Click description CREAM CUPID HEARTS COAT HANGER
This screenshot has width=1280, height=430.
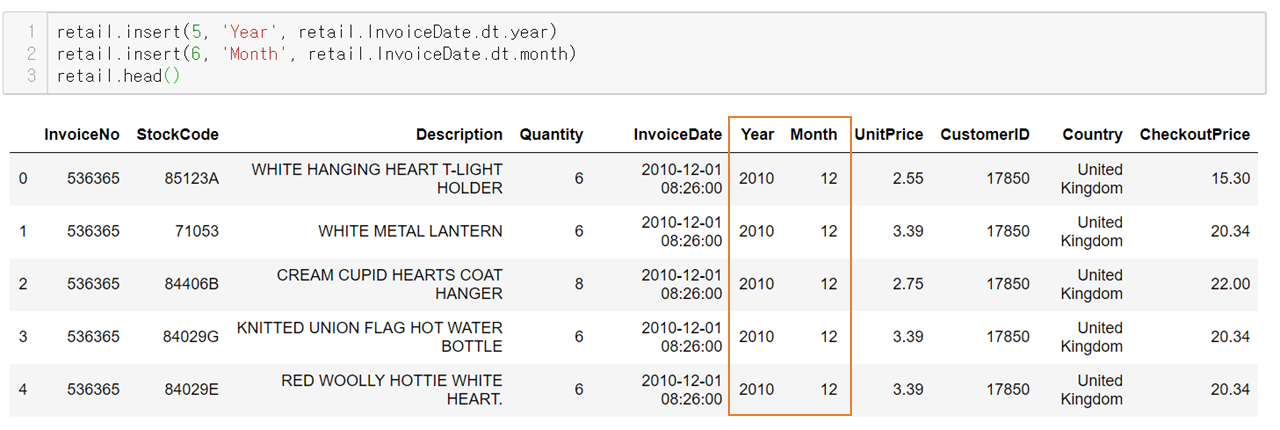point(390,284)
